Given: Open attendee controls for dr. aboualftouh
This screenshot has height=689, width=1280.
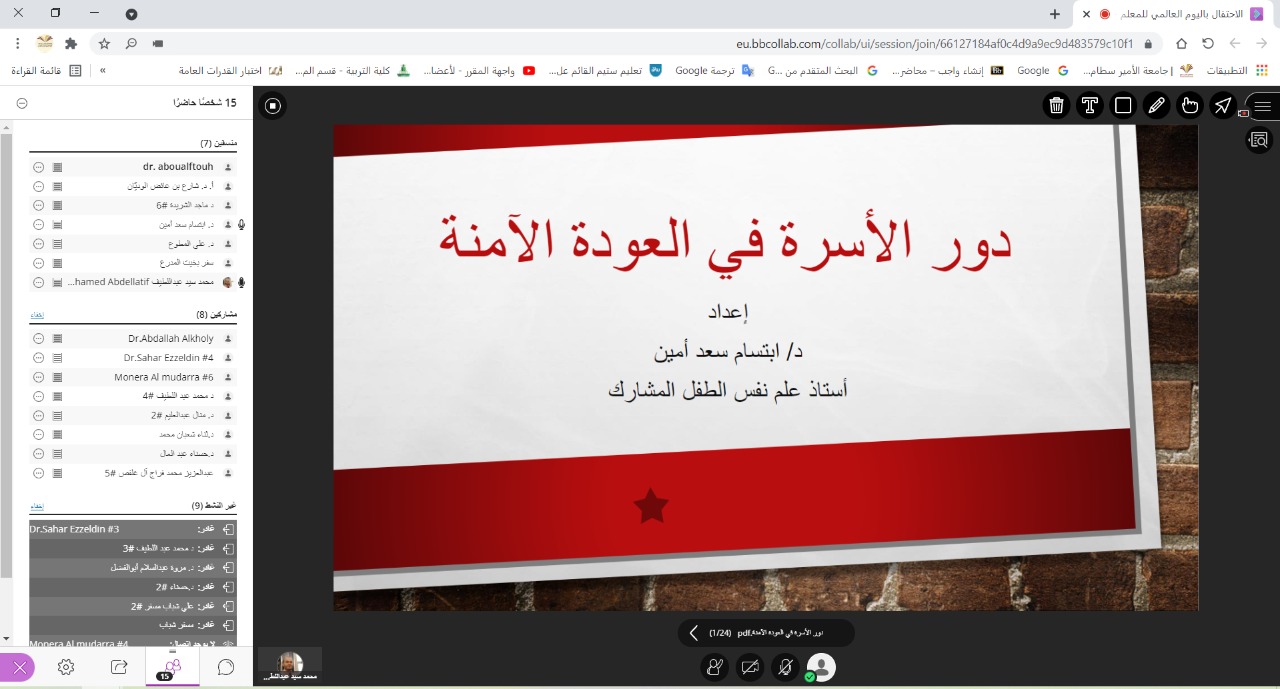Looking at the screenshot, I should [38, 167].
